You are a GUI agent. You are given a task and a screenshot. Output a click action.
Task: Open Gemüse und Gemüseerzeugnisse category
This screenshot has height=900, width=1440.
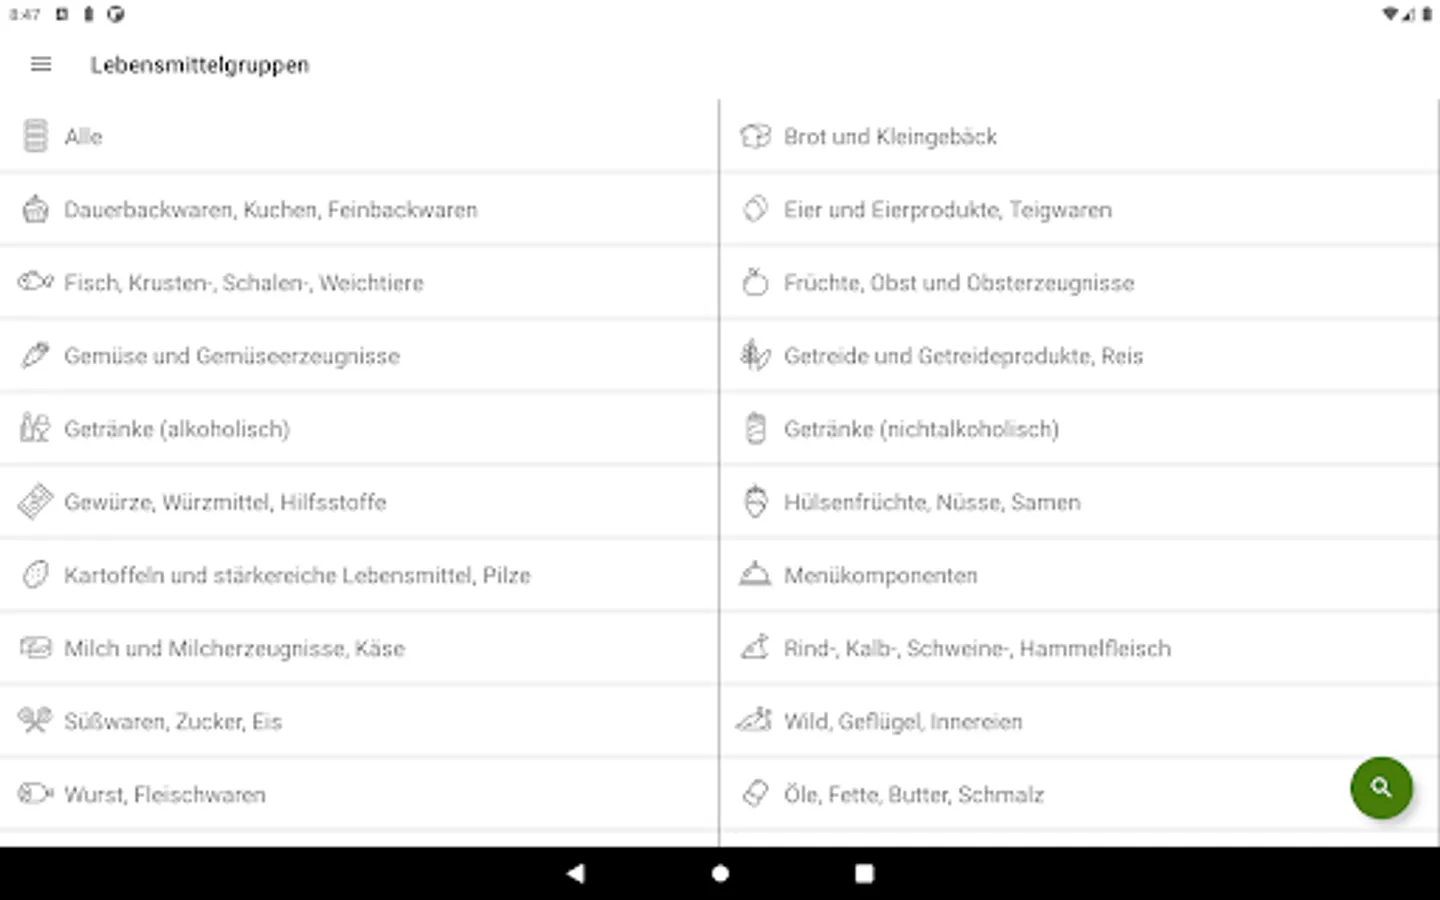tap(232, 356)
